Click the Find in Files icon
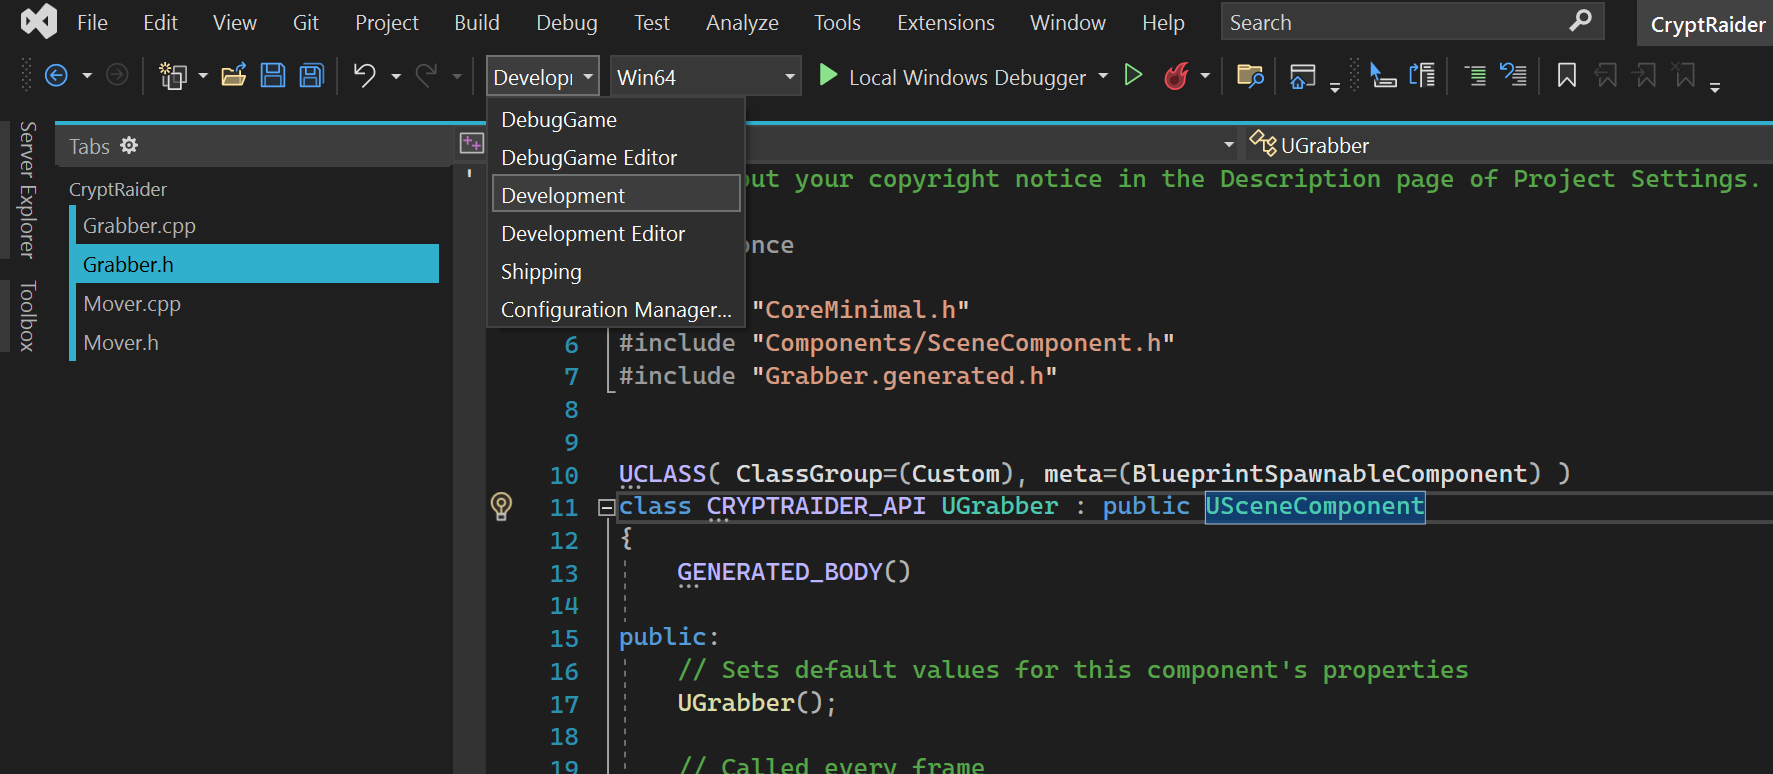1773x774 pixels. 1250,76
